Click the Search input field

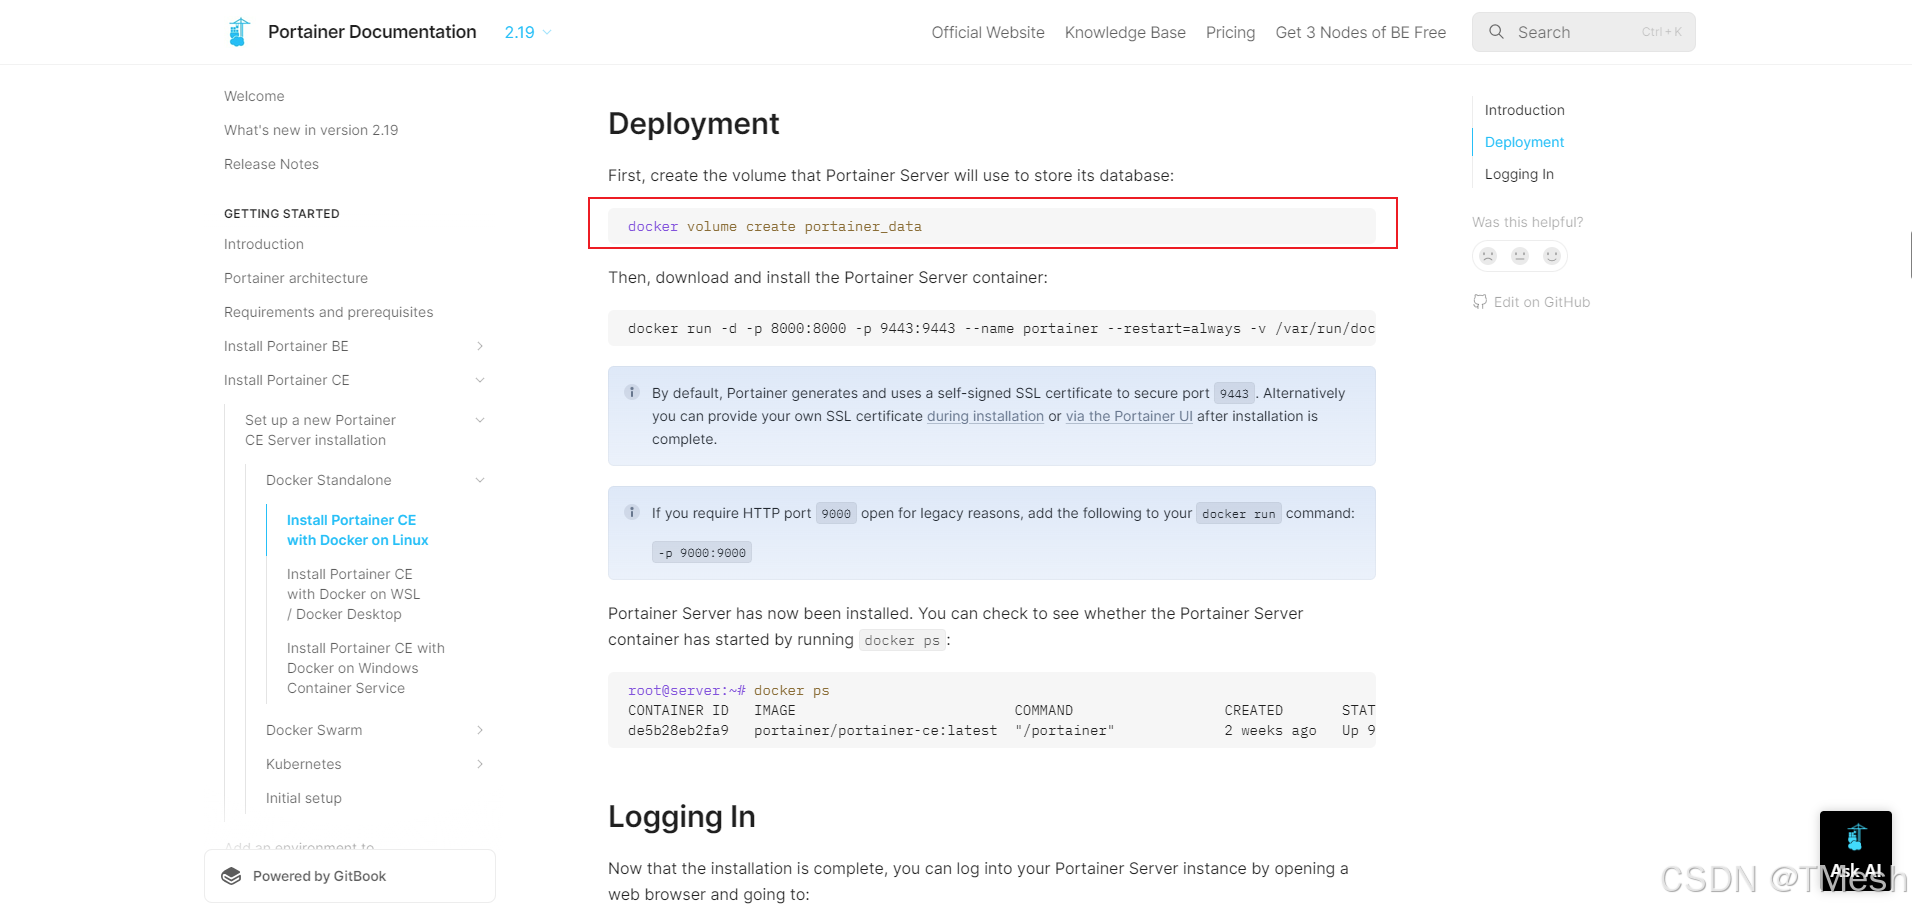coord(1584,32)
